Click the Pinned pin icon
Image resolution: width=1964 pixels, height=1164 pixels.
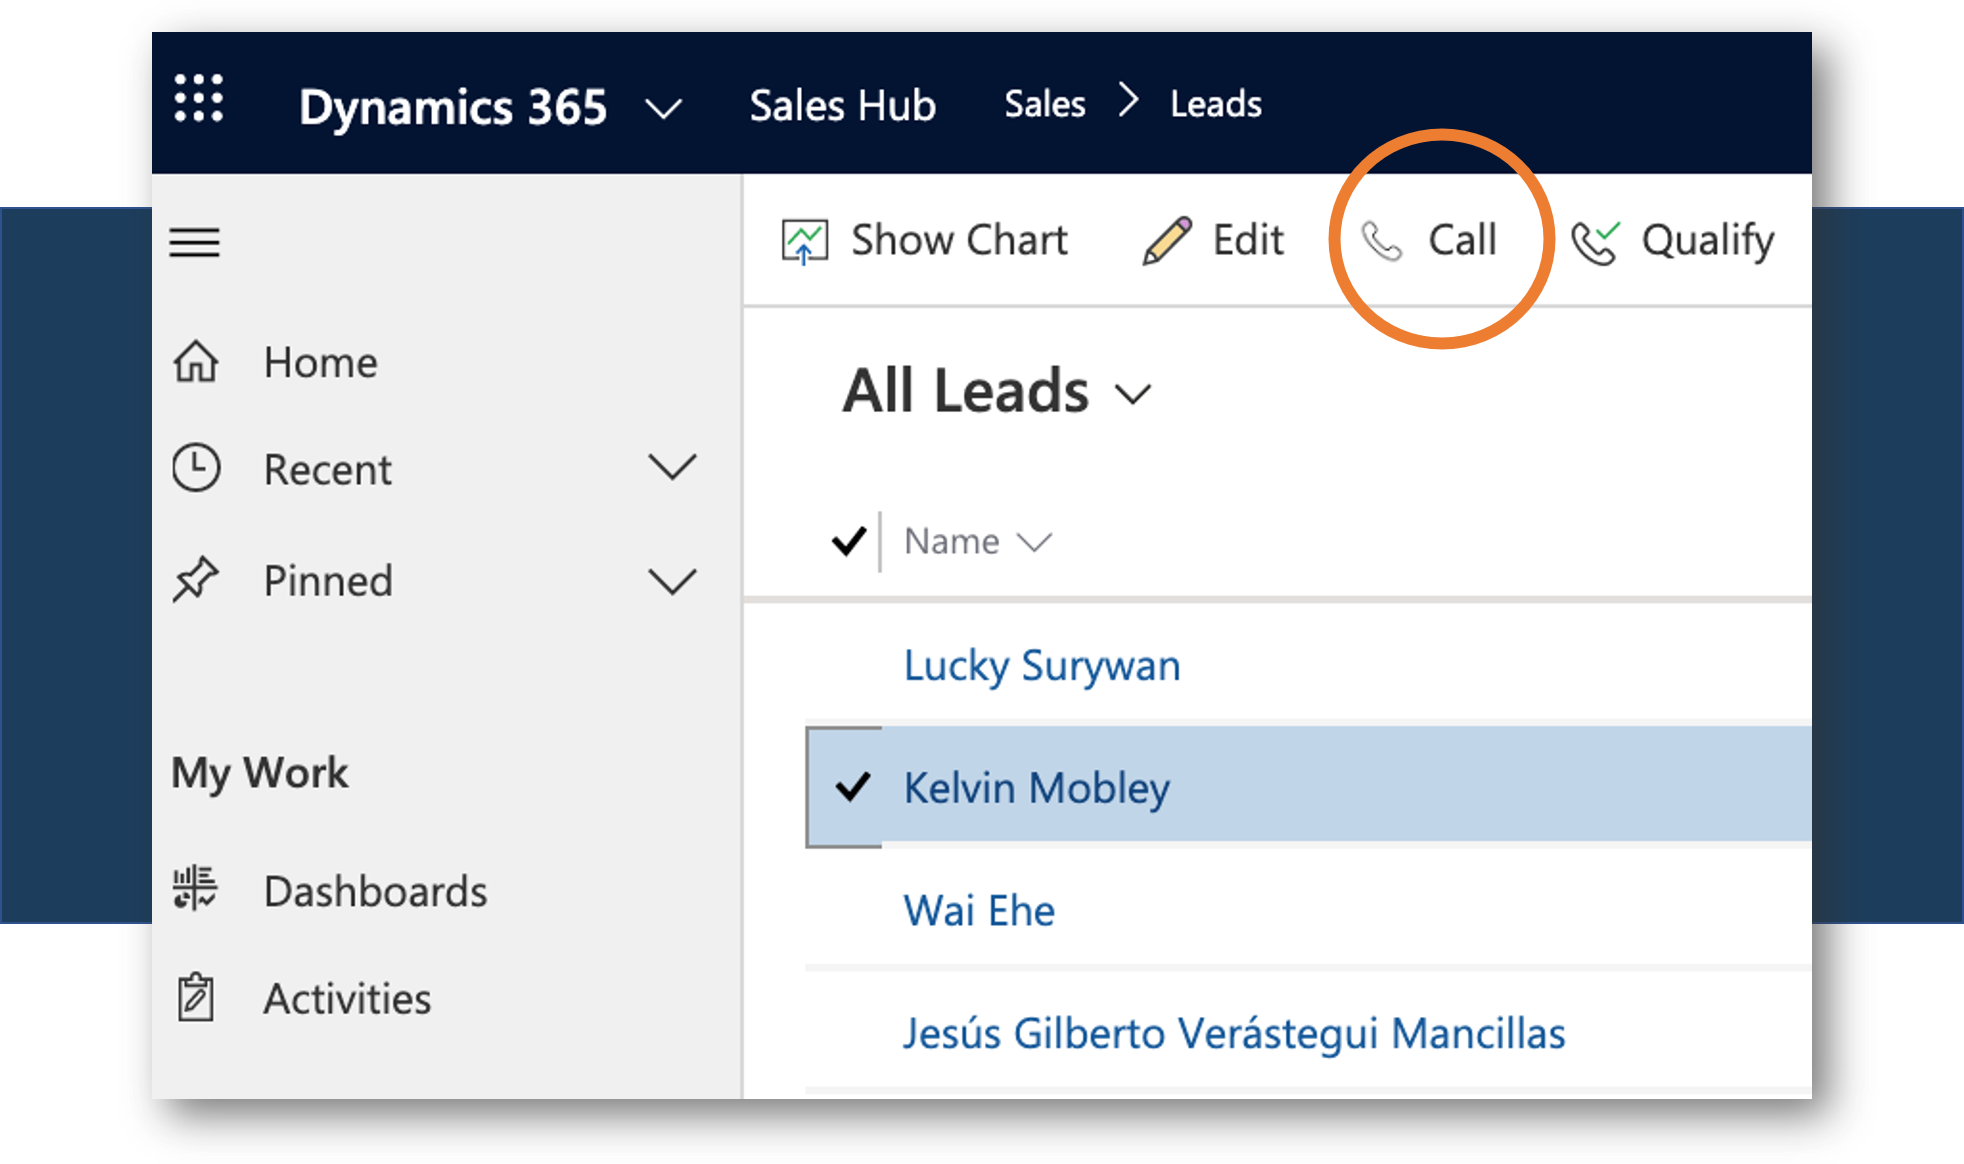195,580
